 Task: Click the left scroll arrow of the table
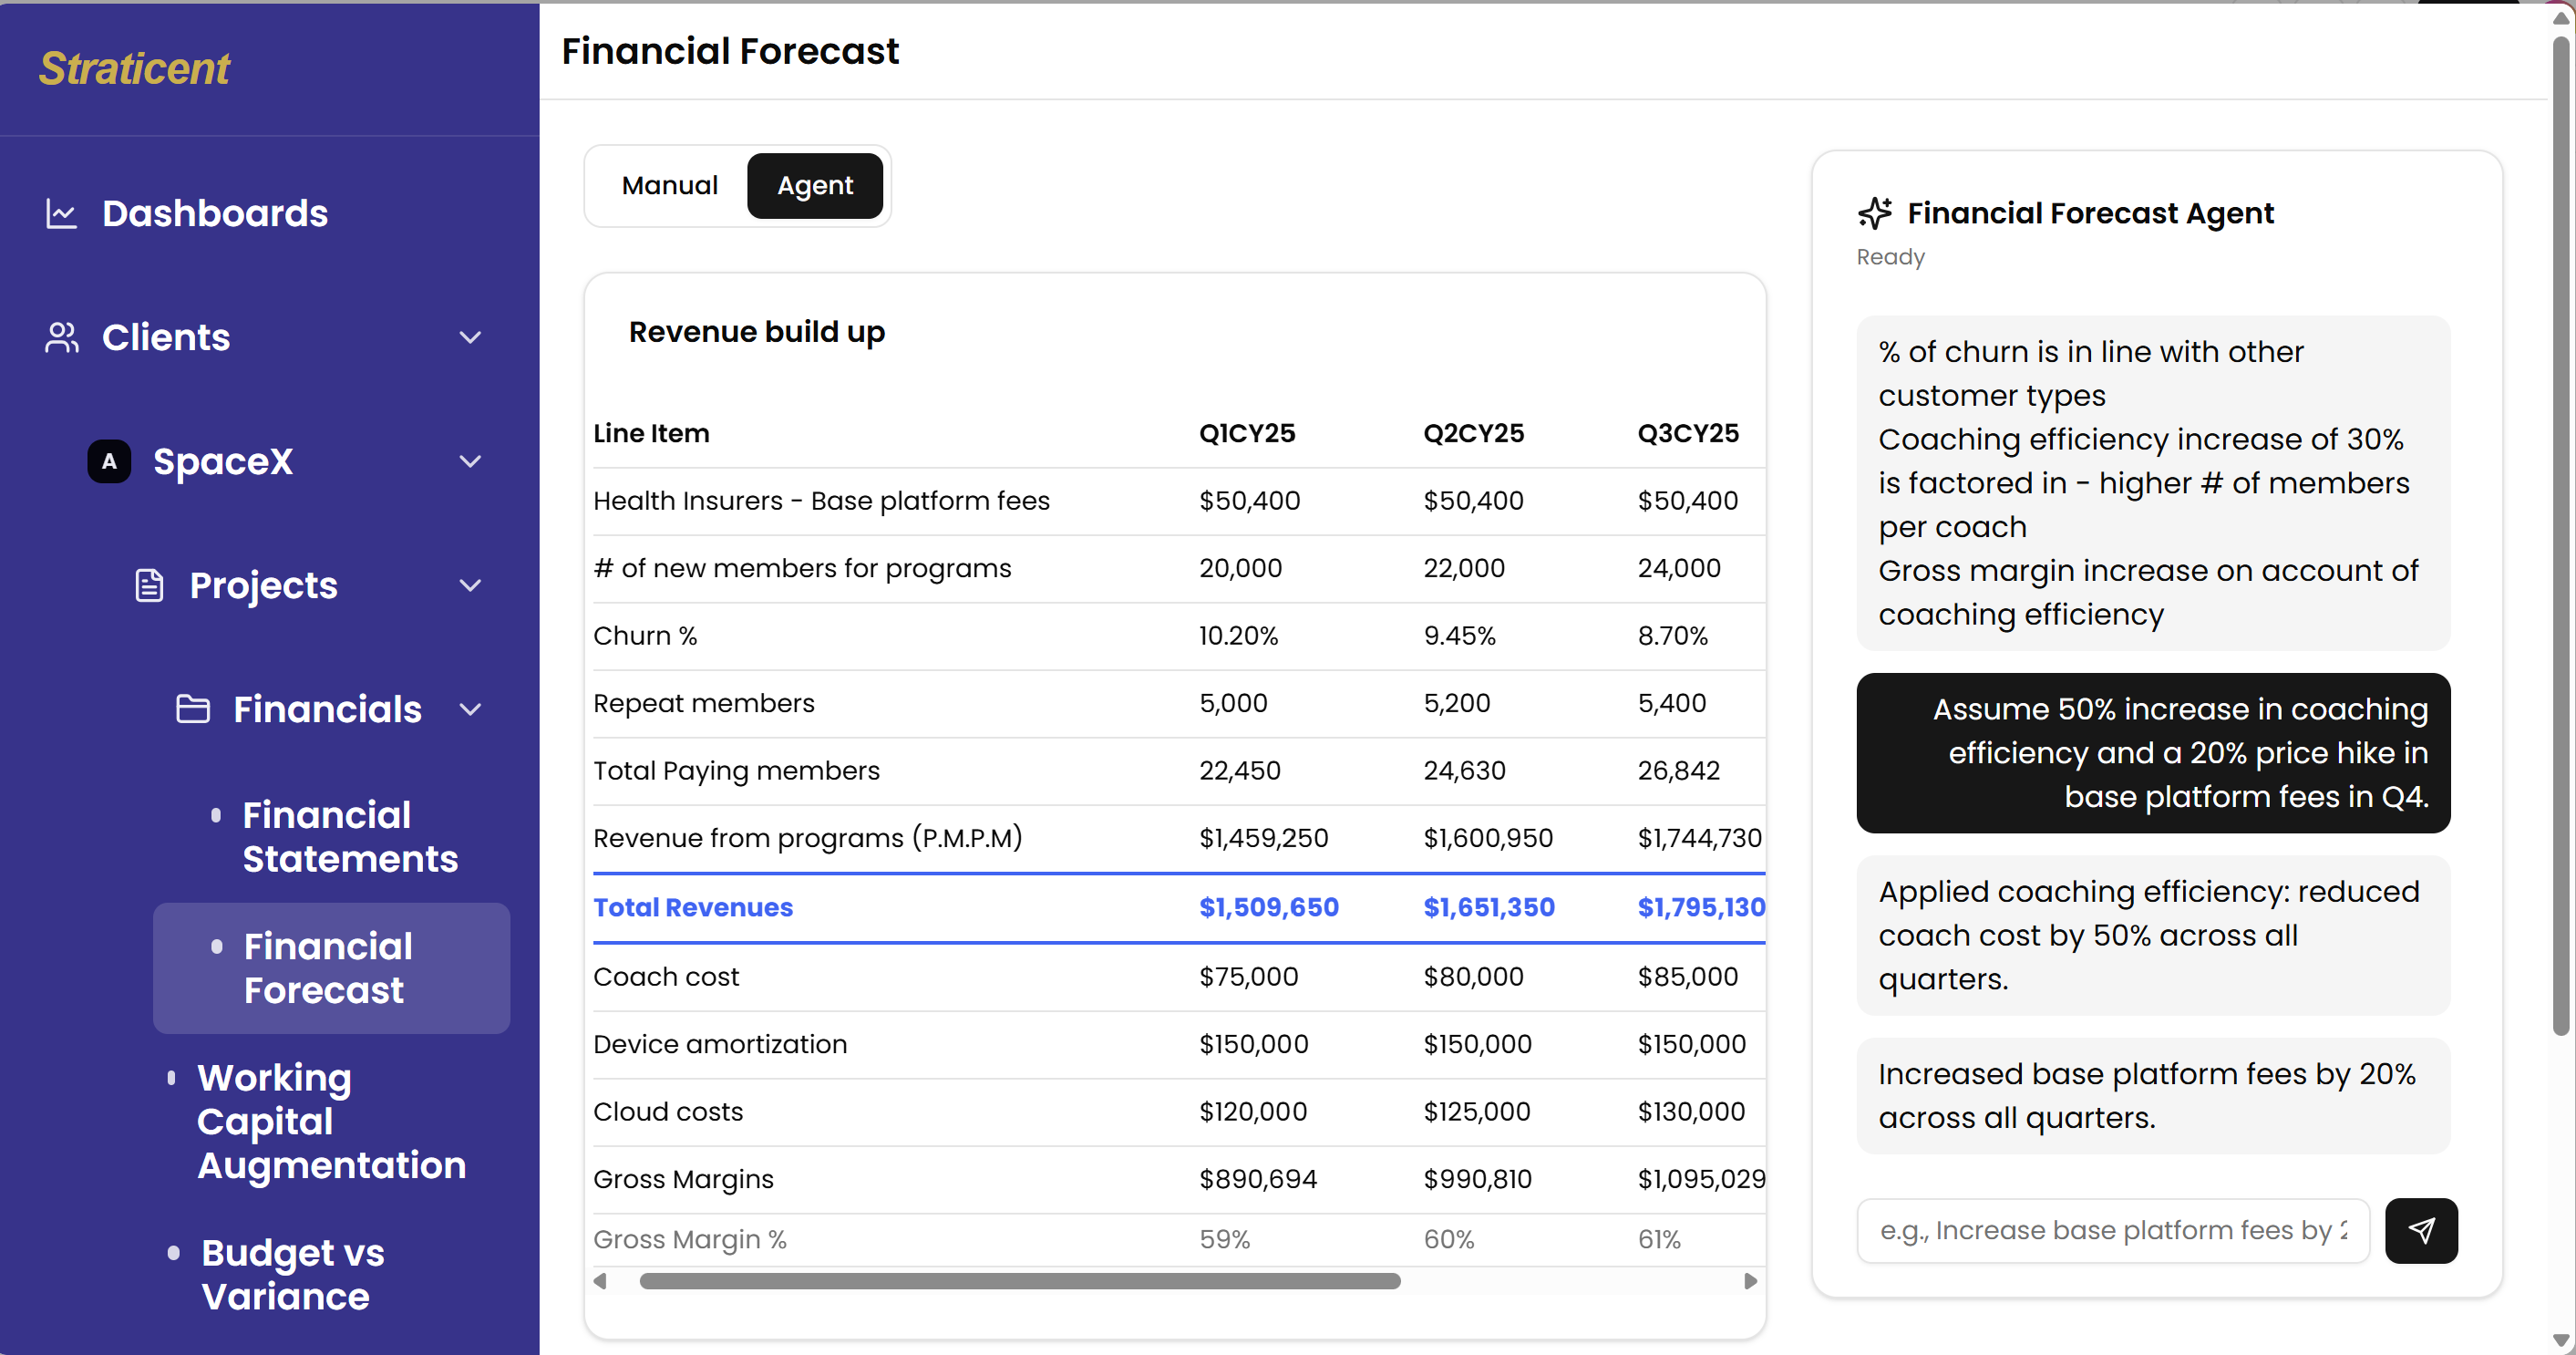601,1280
